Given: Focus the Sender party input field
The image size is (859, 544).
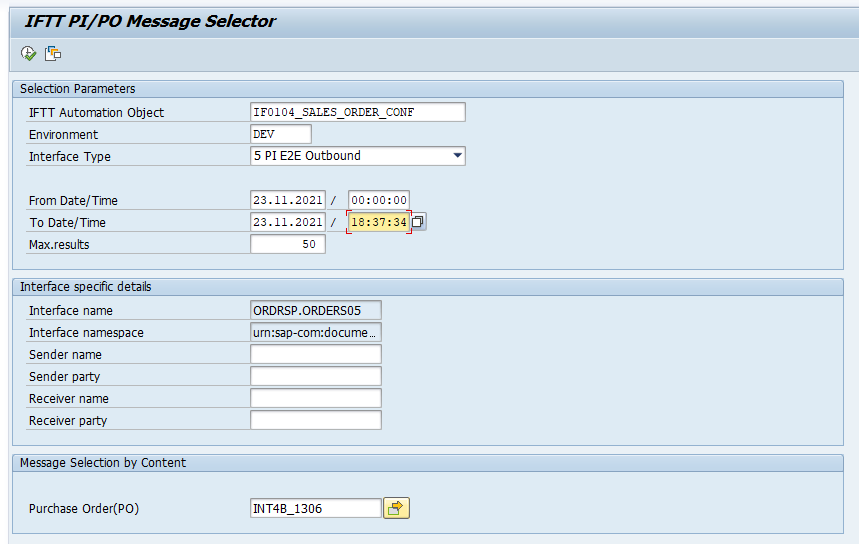Looking at the screenshot, I should click(x=315, y=377).
